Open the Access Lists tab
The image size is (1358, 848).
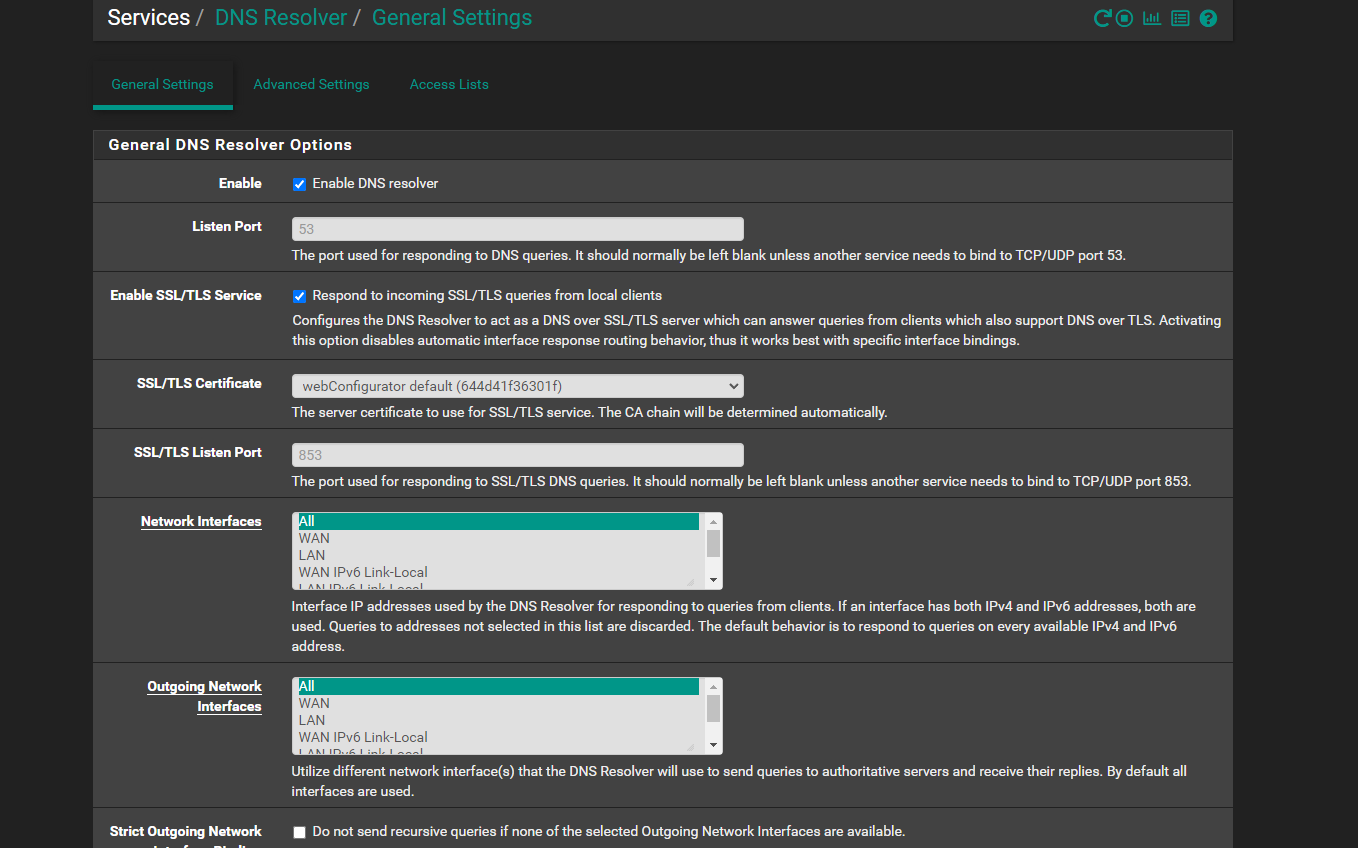449,85
